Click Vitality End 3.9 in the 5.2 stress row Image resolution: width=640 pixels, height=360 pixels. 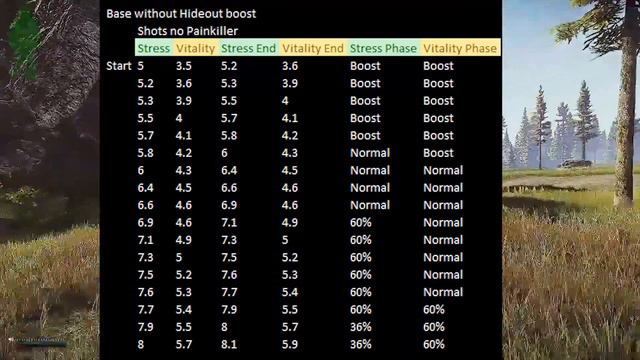pyautogui.click(x=290, y=83)
